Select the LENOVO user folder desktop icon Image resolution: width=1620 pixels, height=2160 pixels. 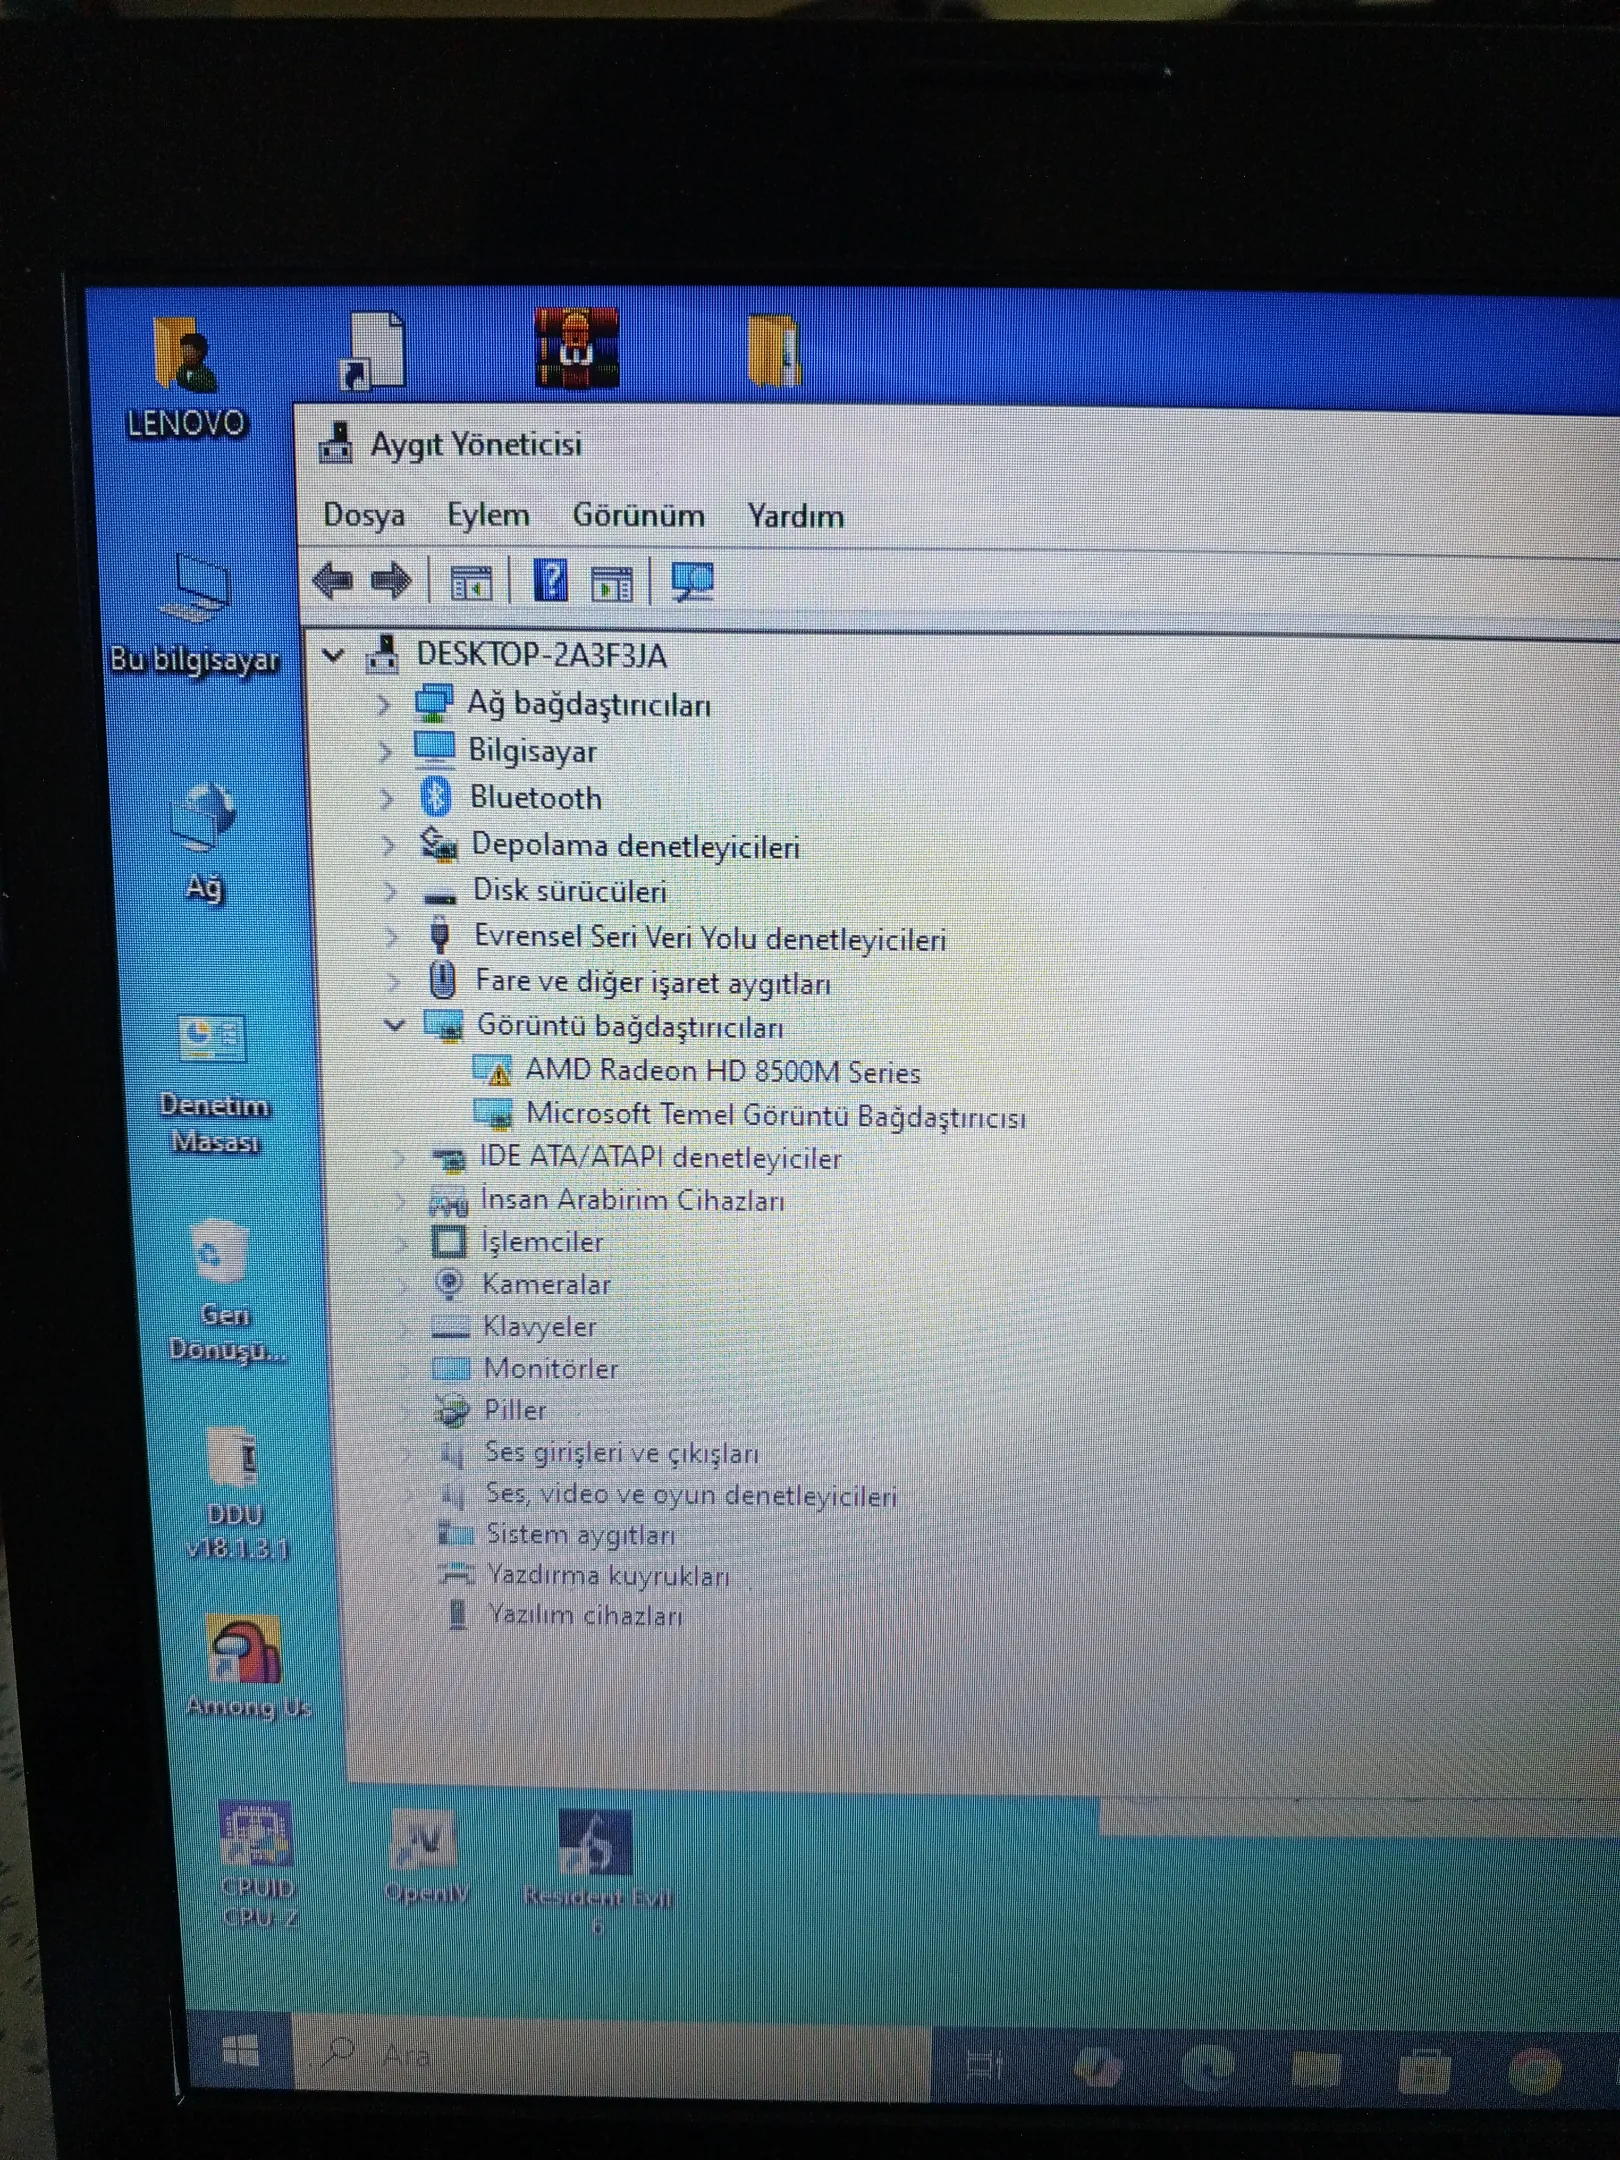click(x=186, y=377)
